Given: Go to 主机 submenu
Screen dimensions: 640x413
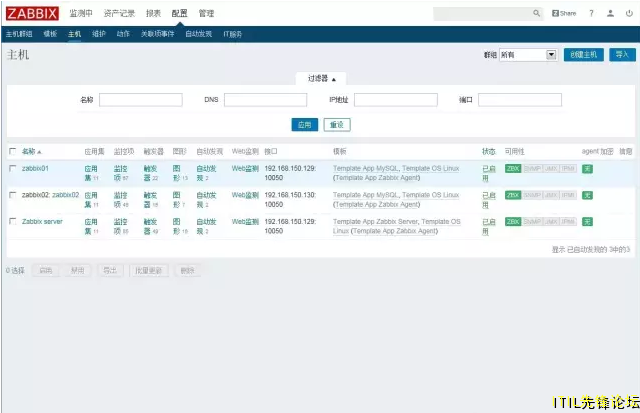Looking at the screenshot, I should 74,34.
